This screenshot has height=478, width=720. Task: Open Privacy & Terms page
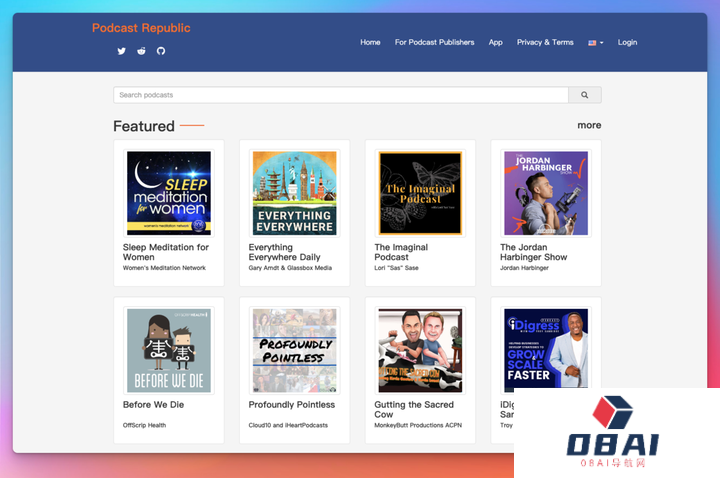tap(545, 42)
